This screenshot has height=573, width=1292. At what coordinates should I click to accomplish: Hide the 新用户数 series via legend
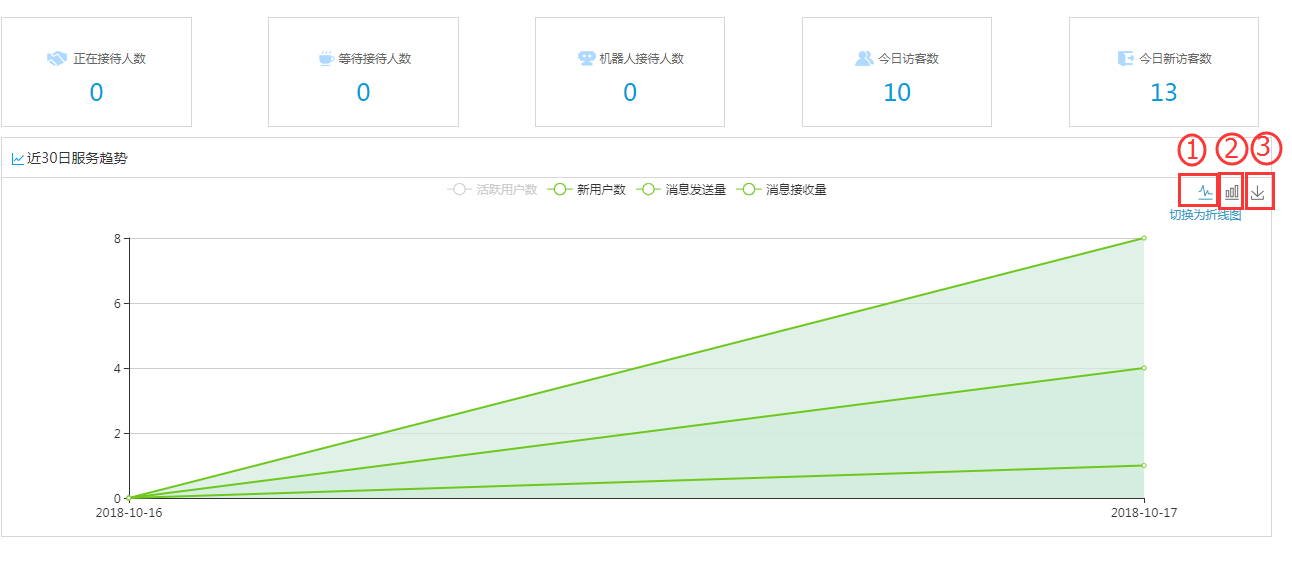pos(588,190)
